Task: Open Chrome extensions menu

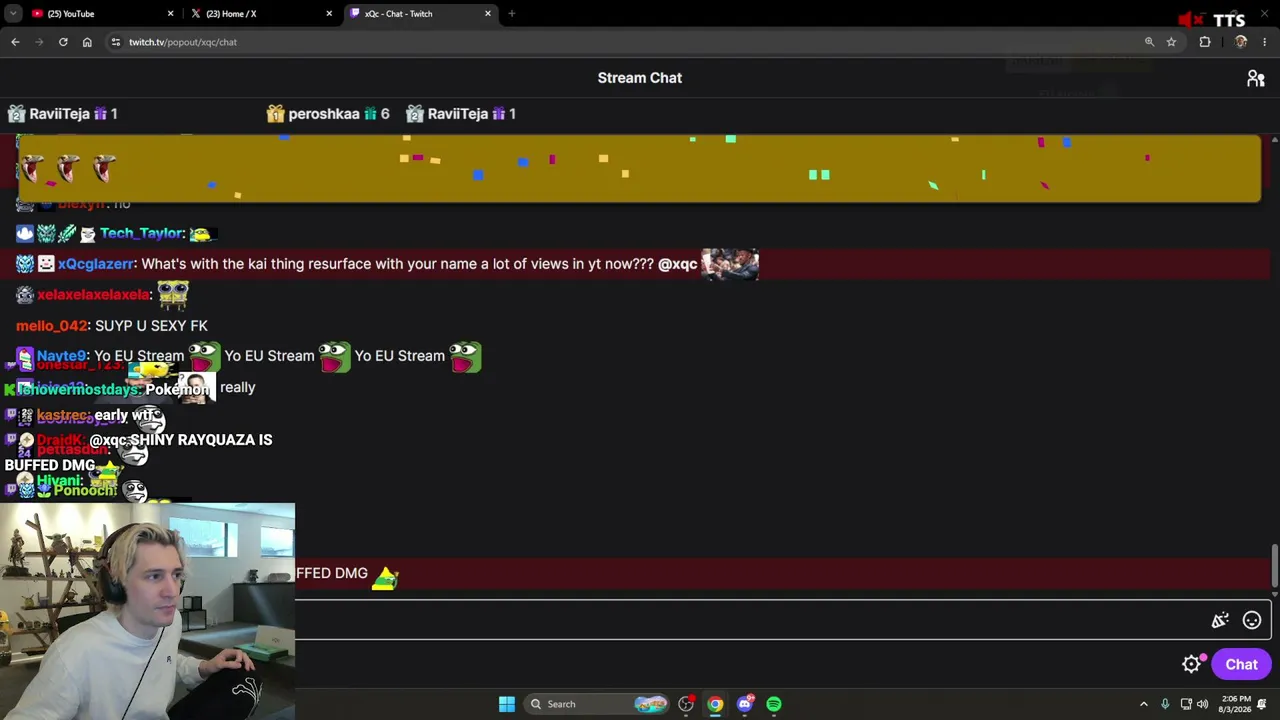Action: click(x=1205, y=42)
